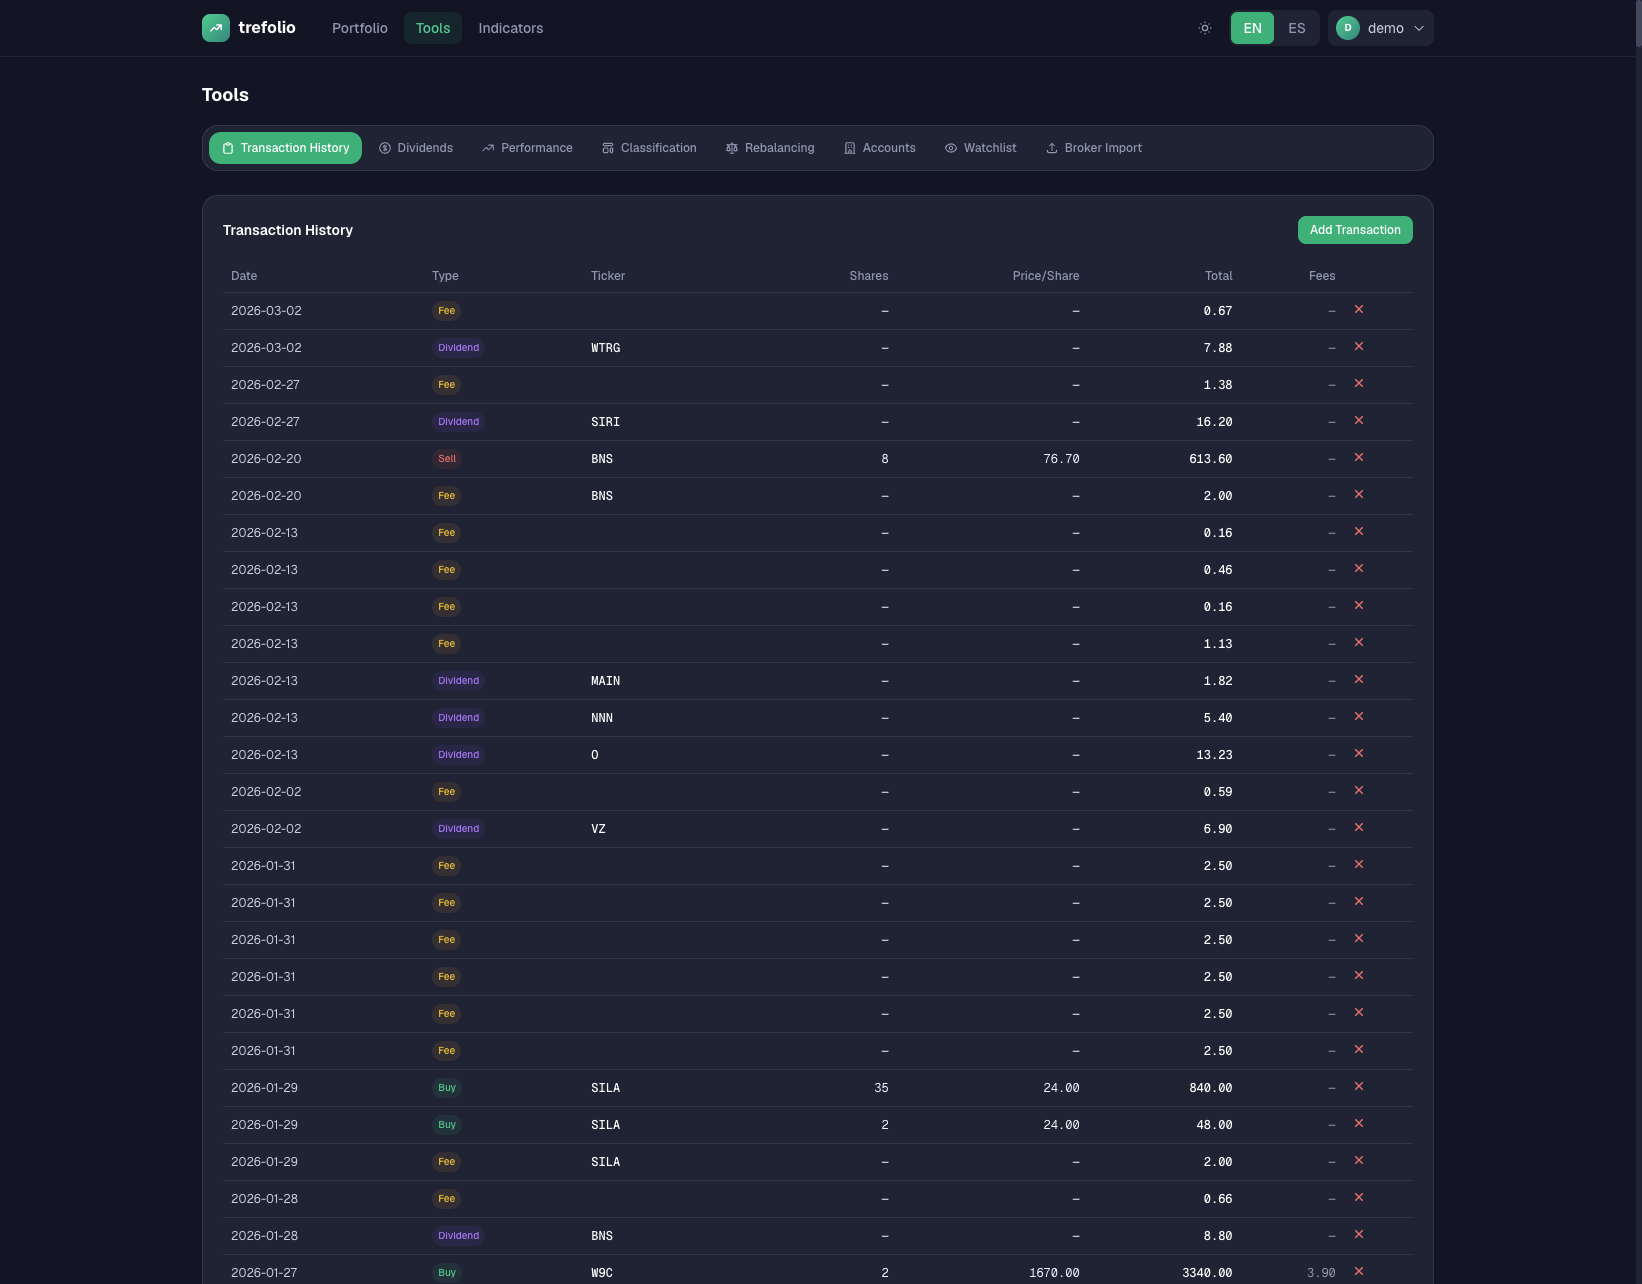Open the Portfolio menu item
This screenshot has width=1642, height=1284.
click(x=359, y=28)
